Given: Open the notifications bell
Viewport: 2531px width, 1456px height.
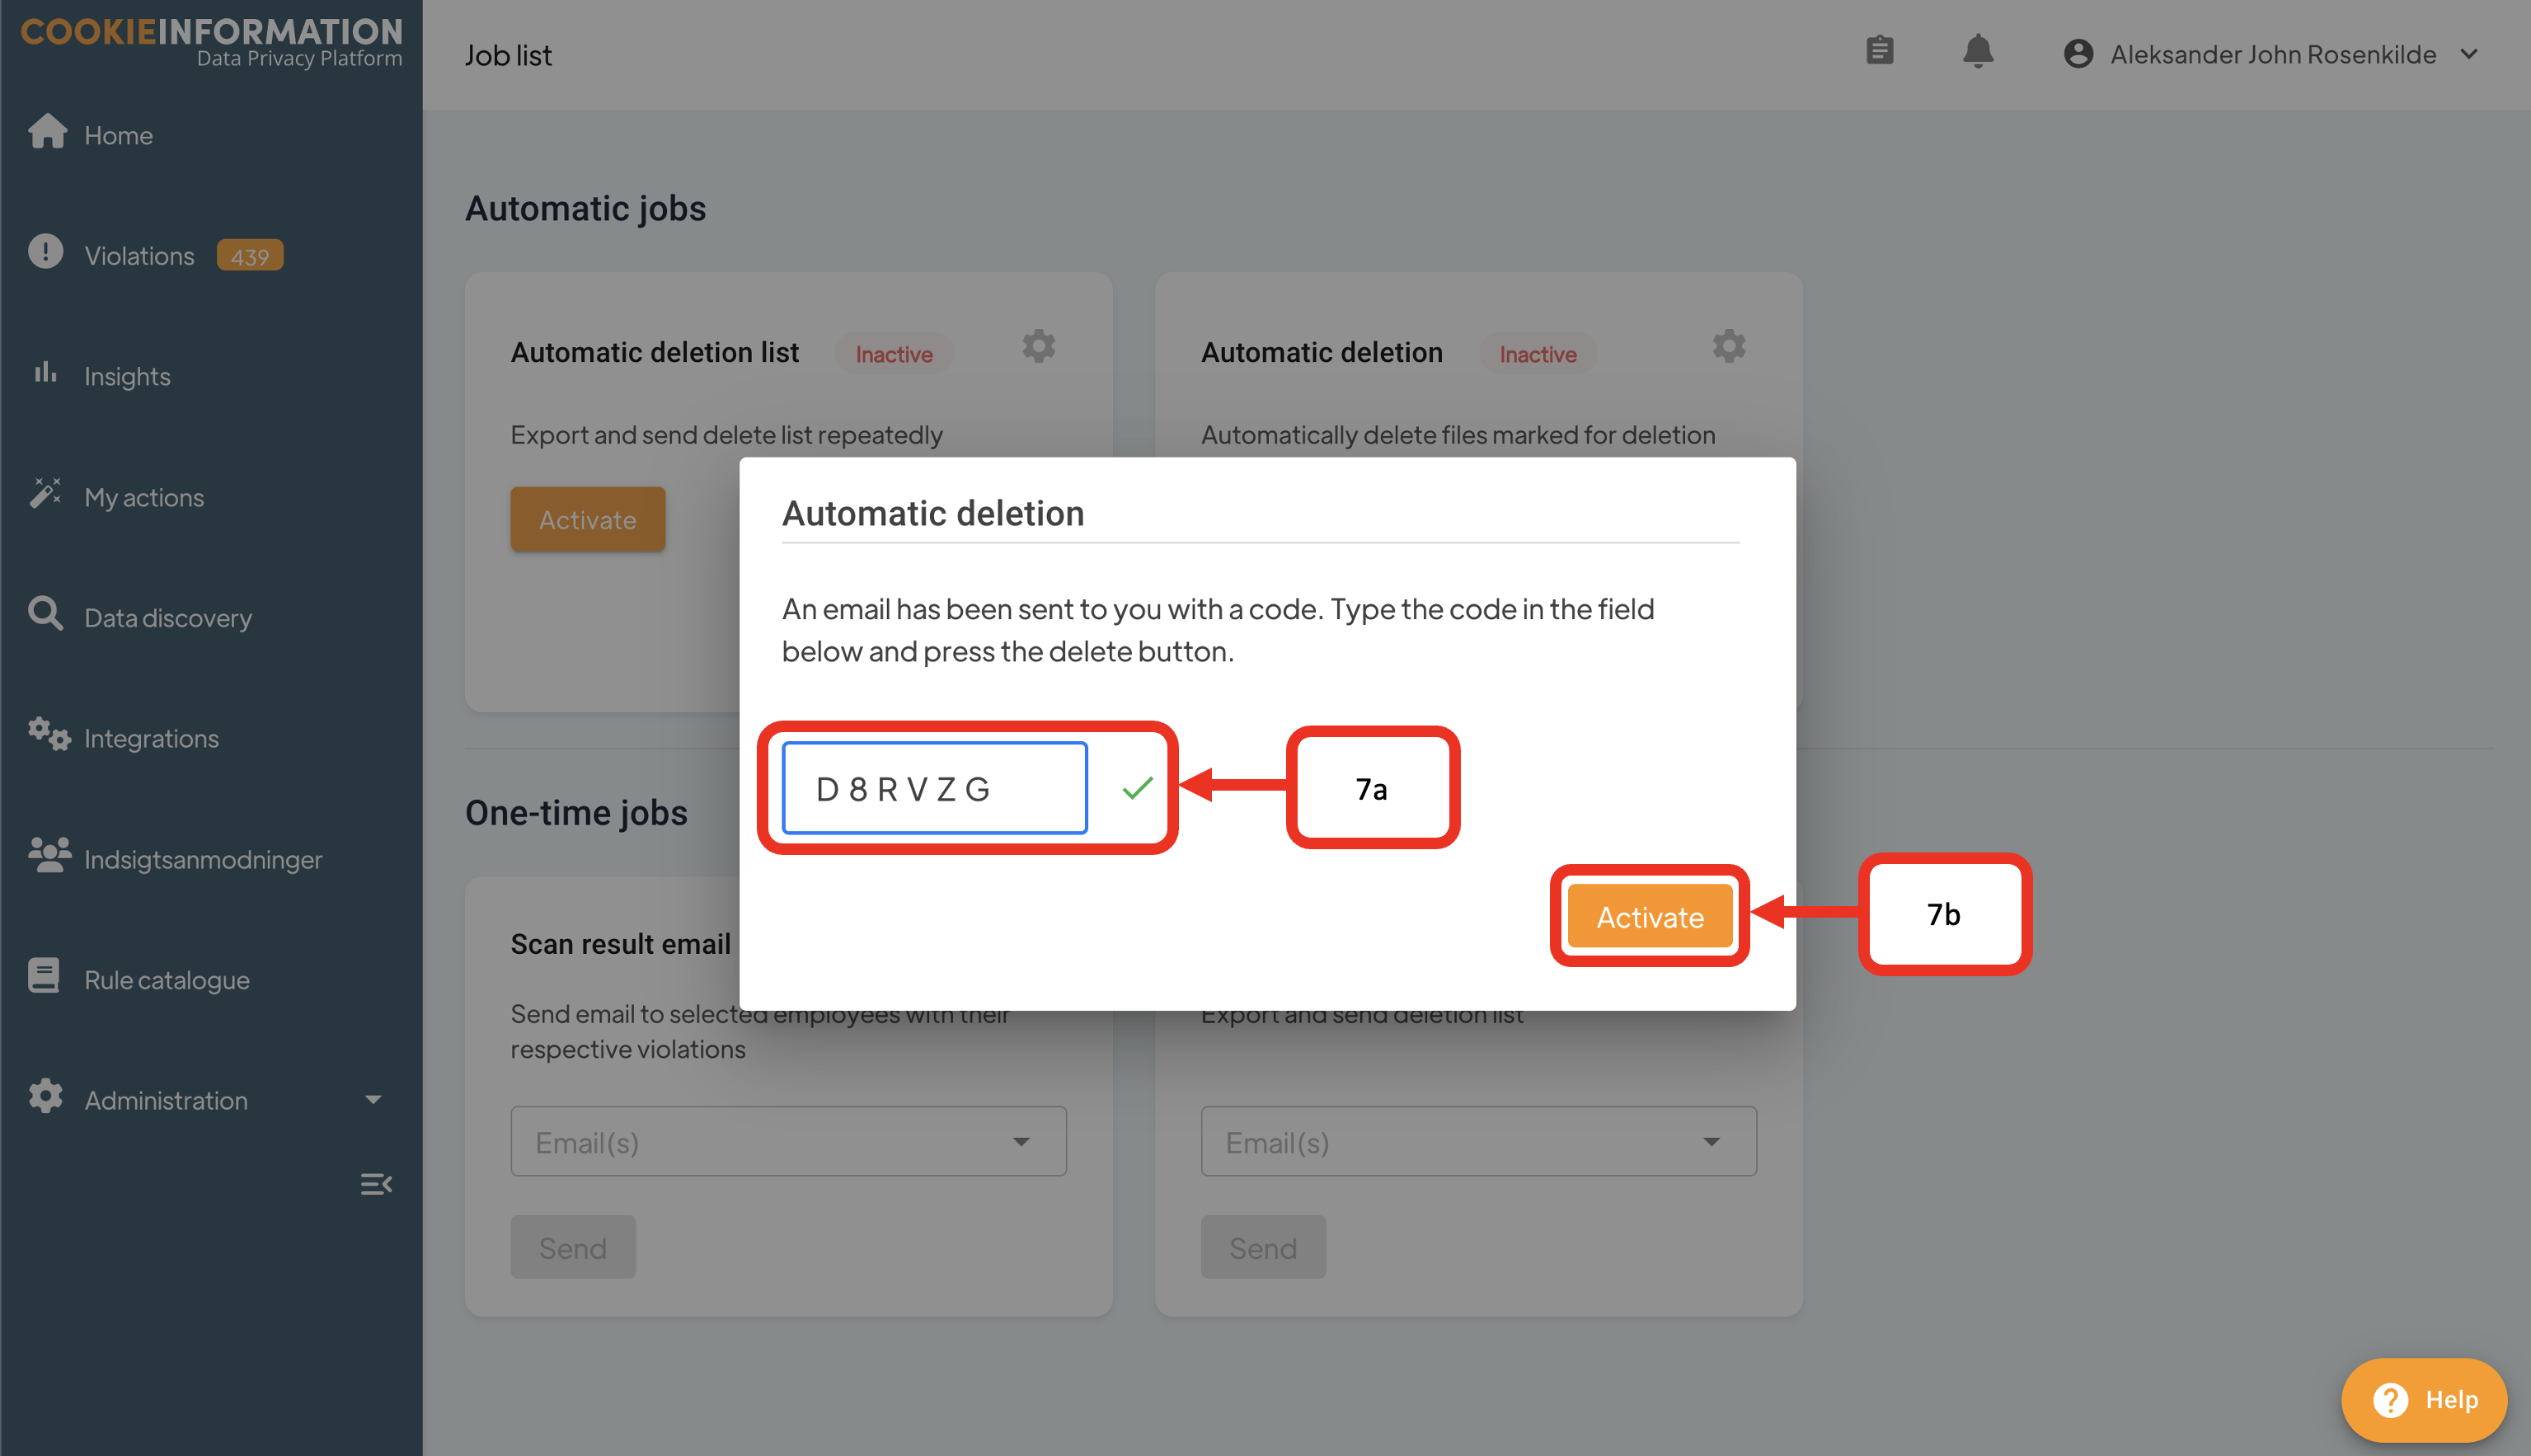Looking at the screenshot, I should pyautogui.click(x=1977, y=52).
